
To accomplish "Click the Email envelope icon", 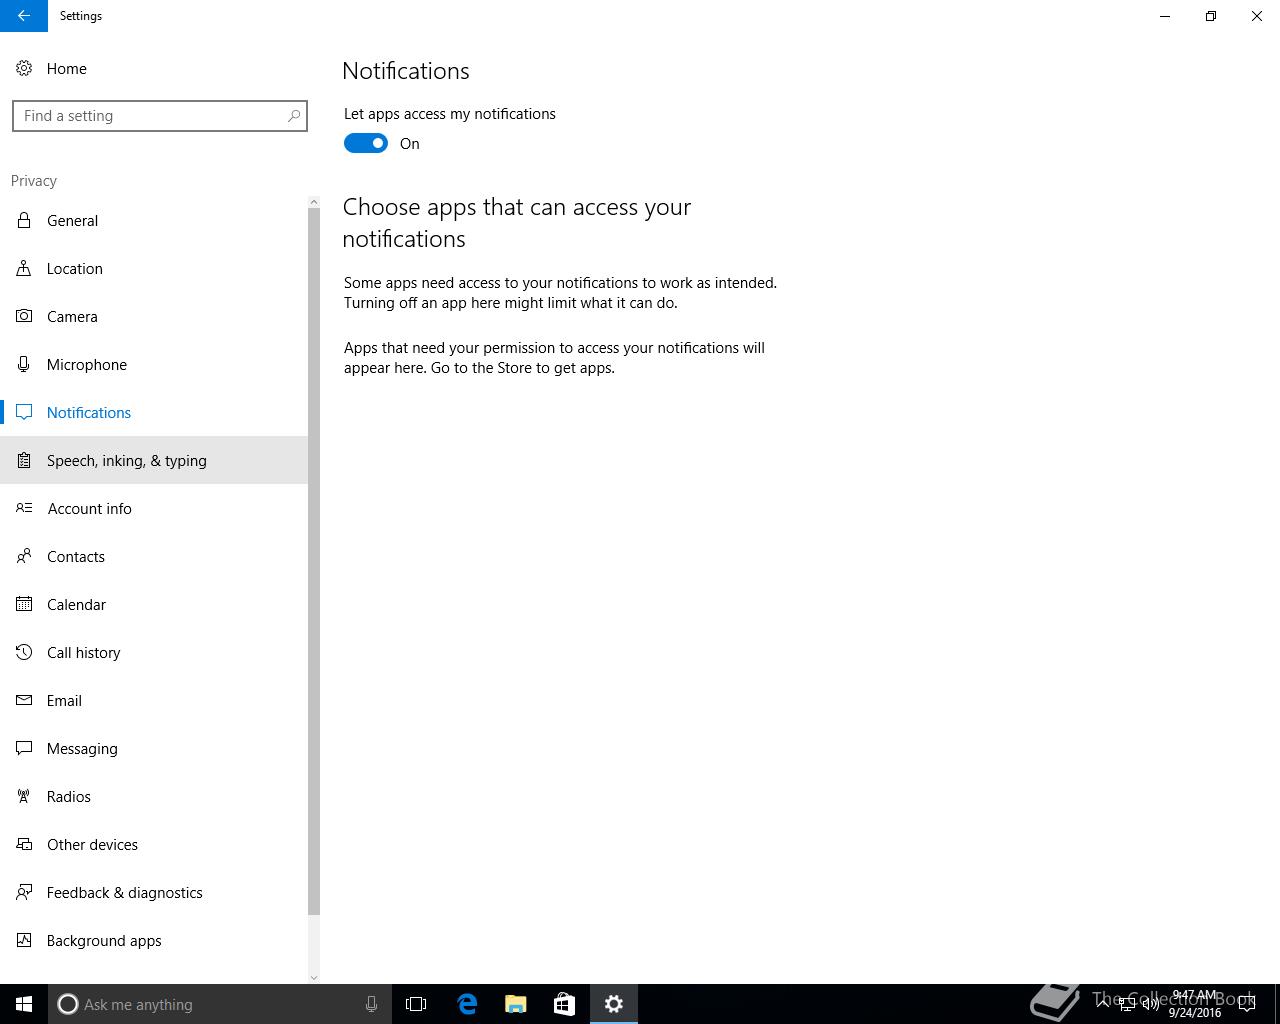I will (x=24, y=700).
